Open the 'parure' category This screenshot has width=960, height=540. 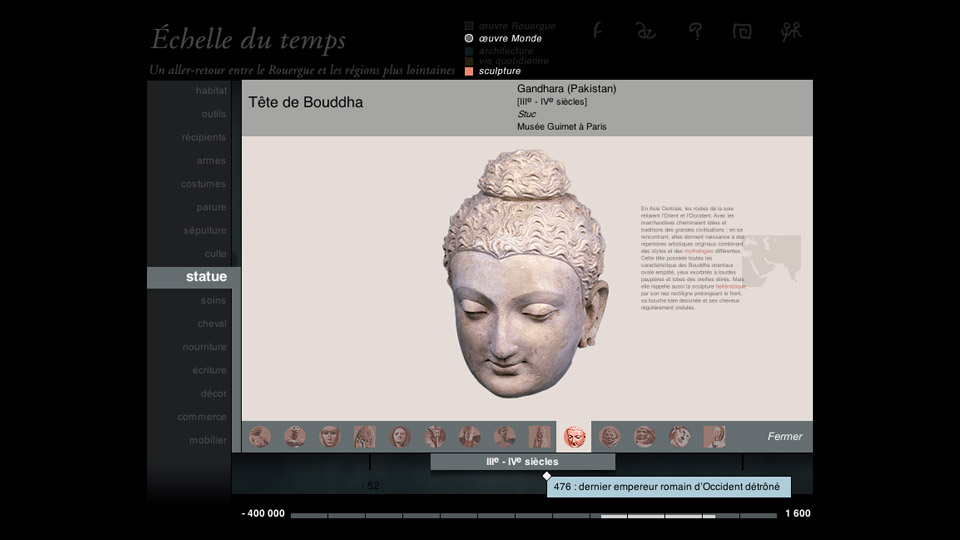coord(211,207)
